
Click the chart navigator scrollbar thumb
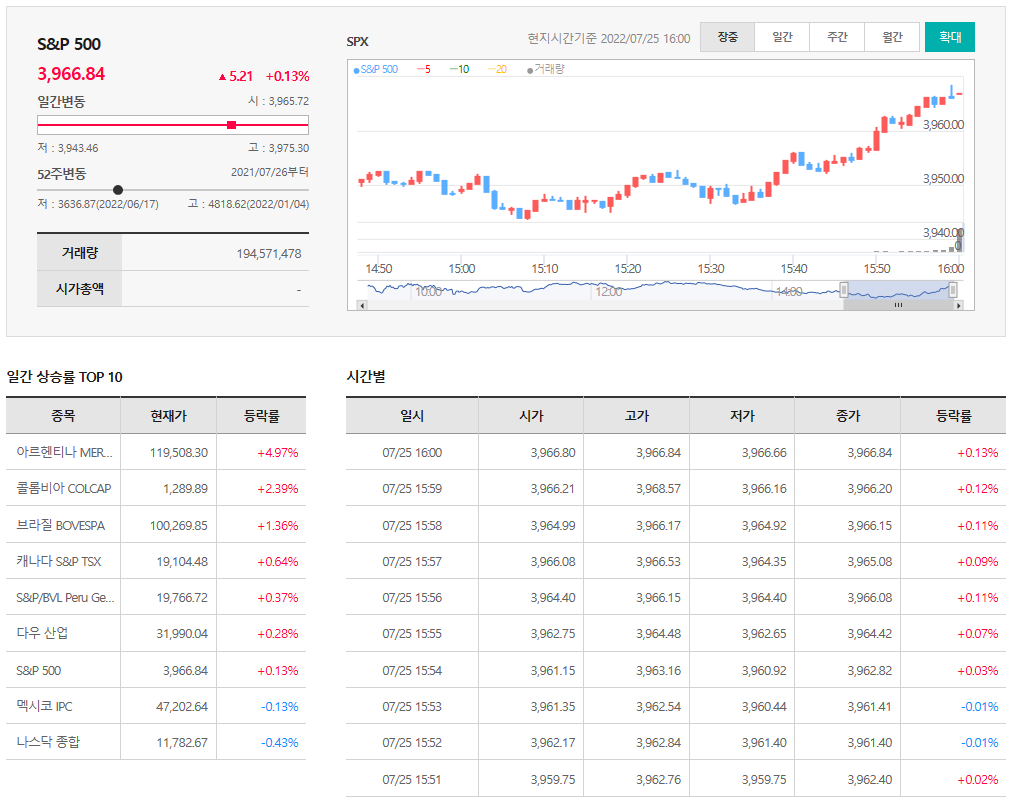898,305
